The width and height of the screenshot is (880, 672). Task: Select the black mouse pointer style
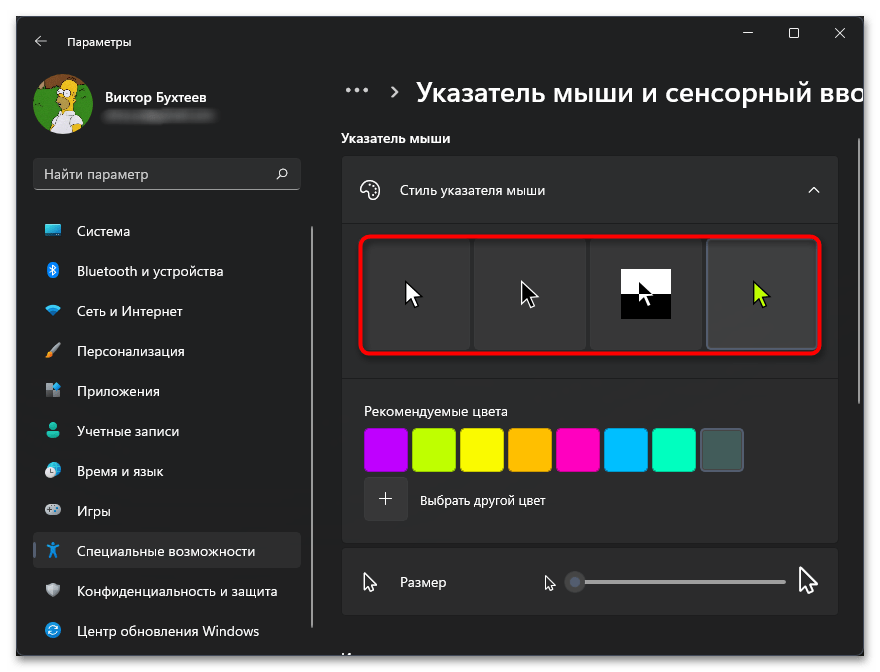point(530,295)
